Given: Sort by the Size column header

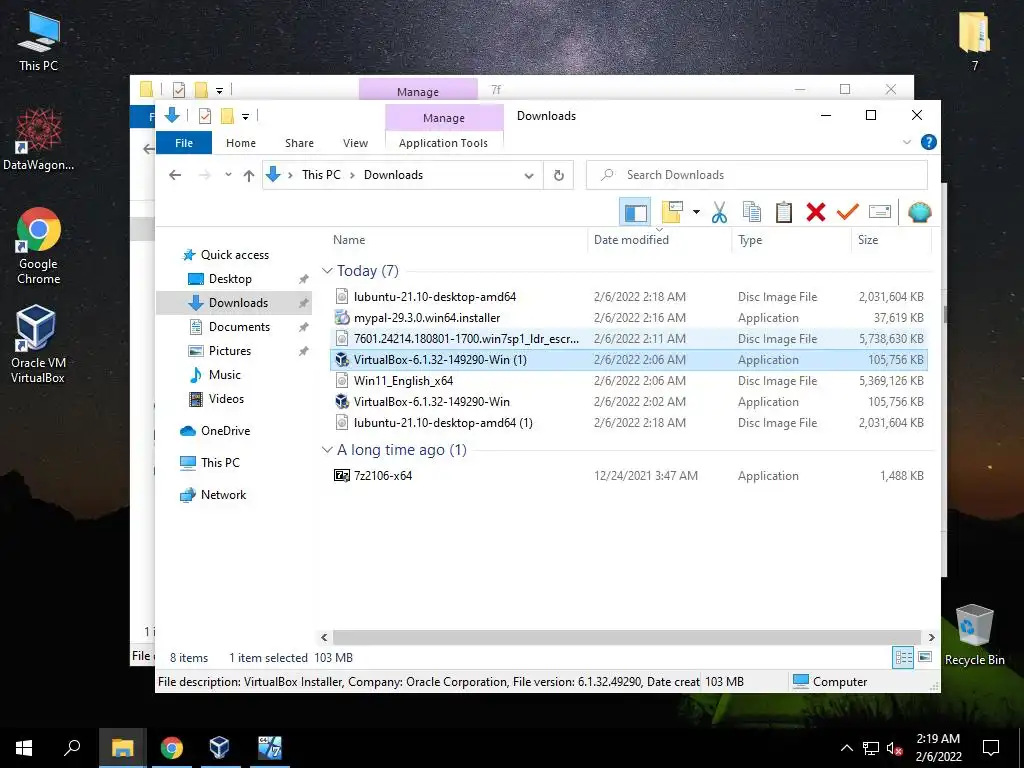Looking at the screenshot, I should [x=868, y=240].
